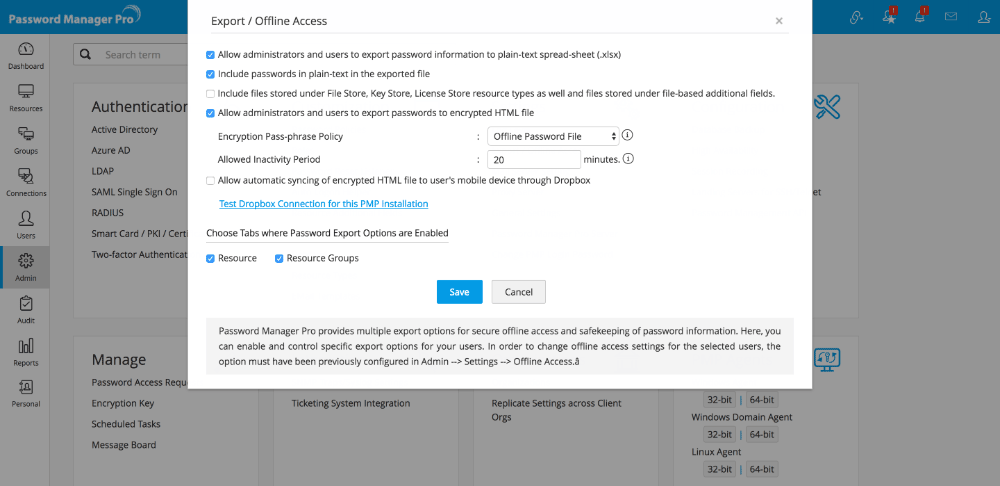
Task: Open the Offline Password File dropdown
Action: point(553,136)
